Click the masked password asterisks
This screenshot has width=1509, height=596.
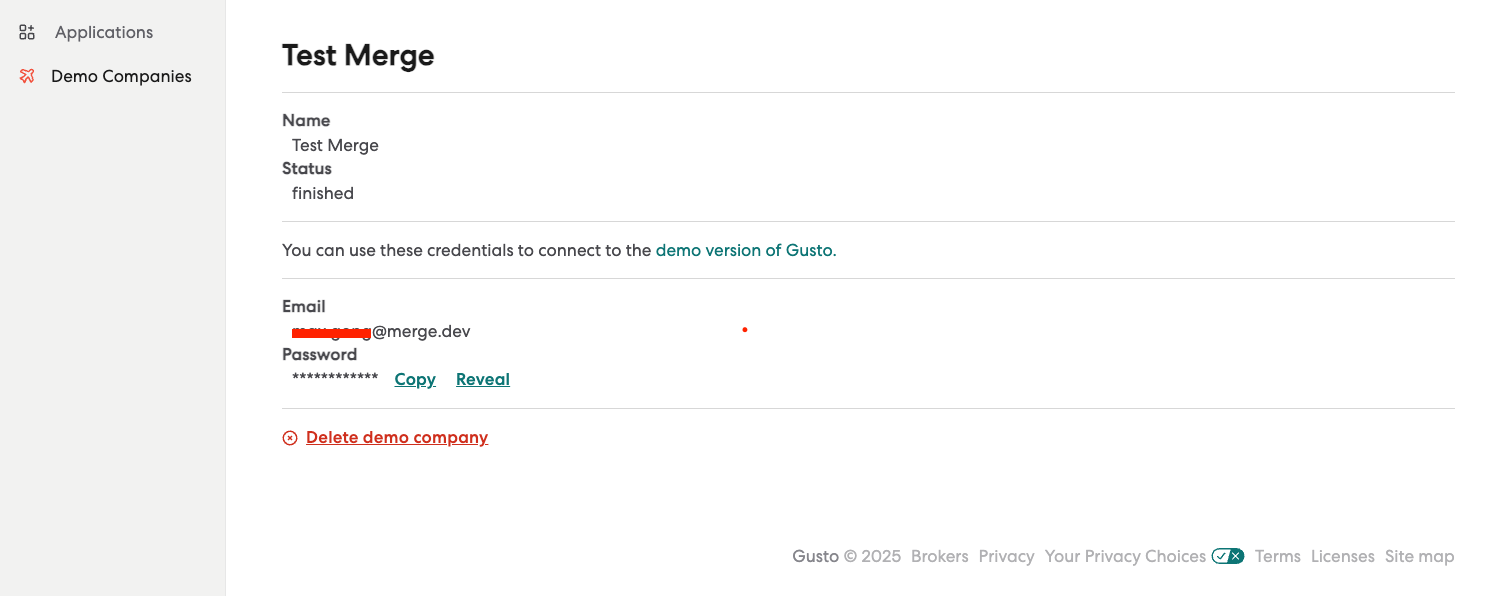pos(335,378)
